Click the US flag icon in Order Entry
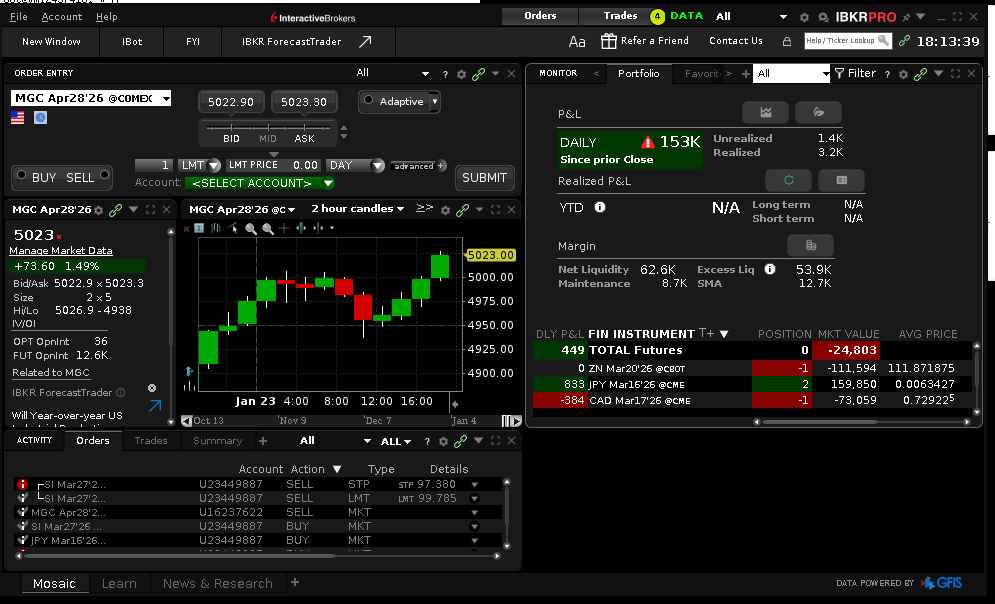995x604 pixels. (18, 117)
